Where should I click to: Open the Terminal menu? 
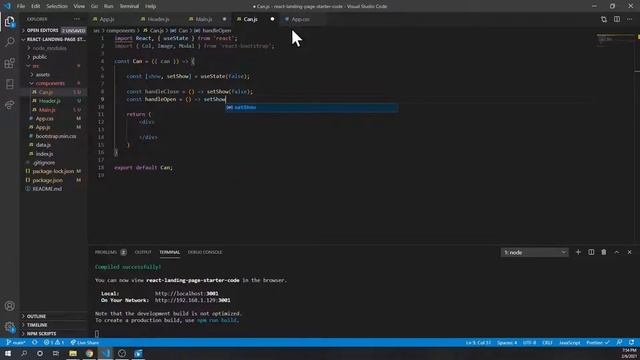pyautogui.click(x=129, y=6)
